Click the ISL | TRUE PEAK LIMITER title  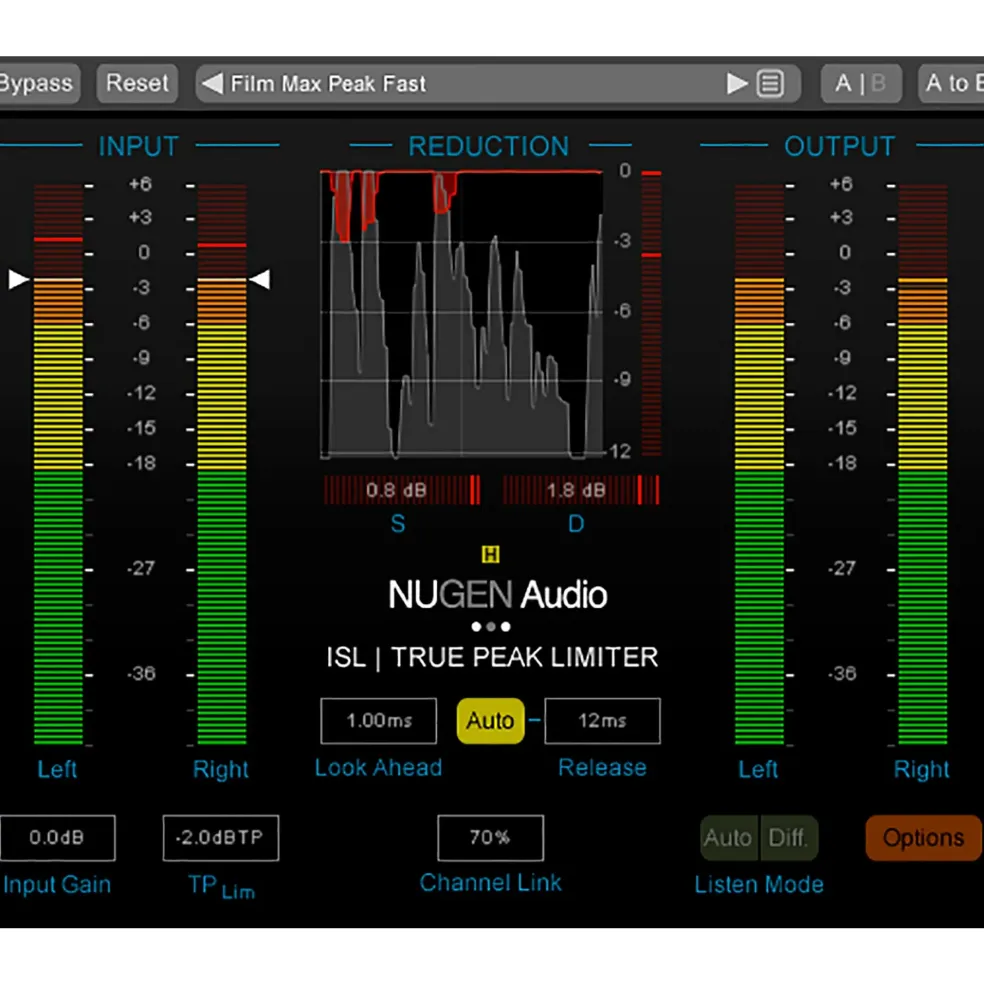(492, 658)
